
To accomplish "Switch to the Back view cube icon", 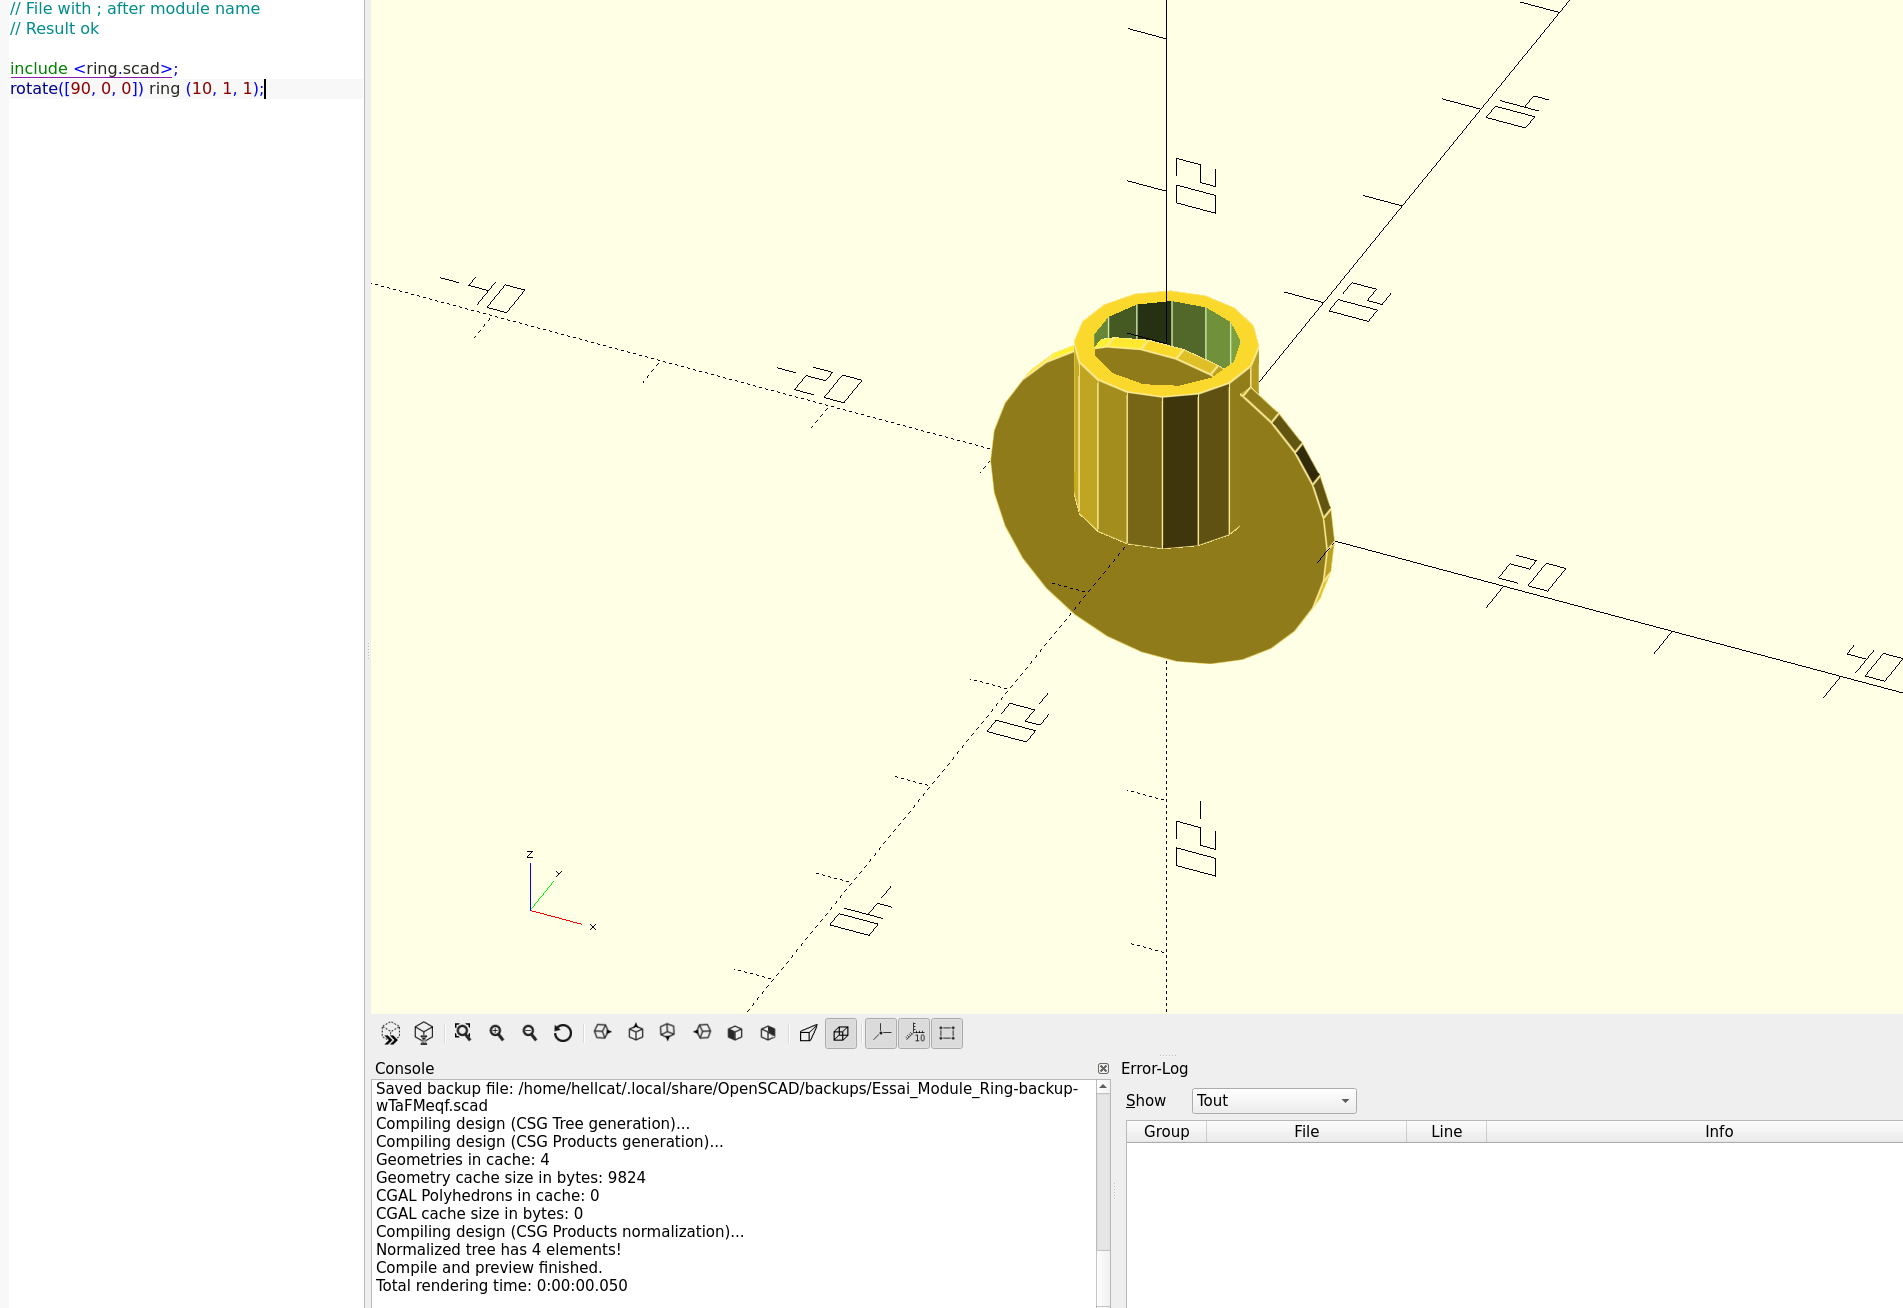I will [768, 1033].
